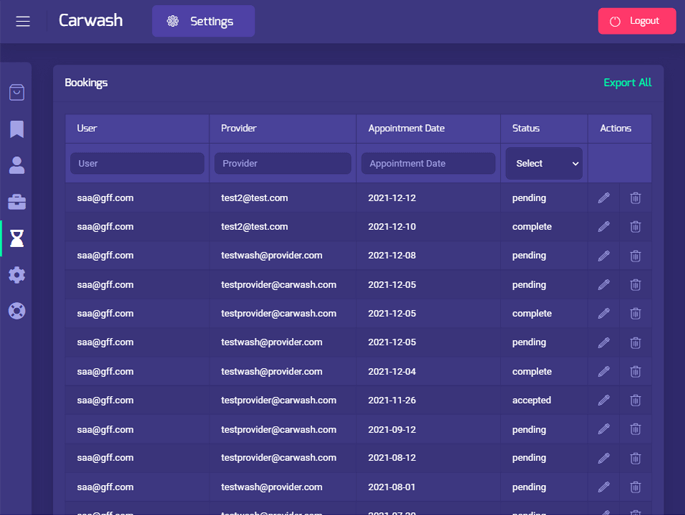Click the Provider filter input
The width and height of the screenshot is (685, 515).
282,164
